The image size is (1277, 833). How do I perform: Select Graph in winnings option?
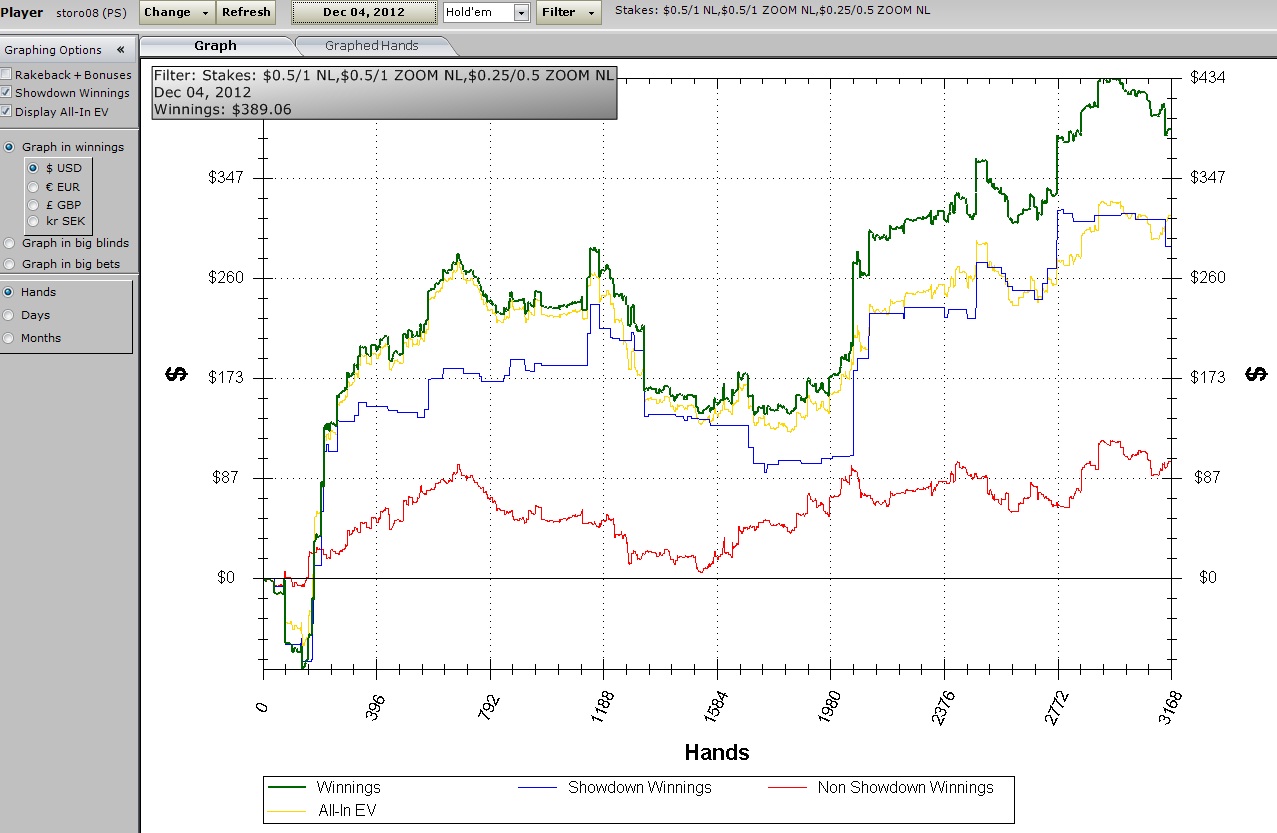coord(10,147)
